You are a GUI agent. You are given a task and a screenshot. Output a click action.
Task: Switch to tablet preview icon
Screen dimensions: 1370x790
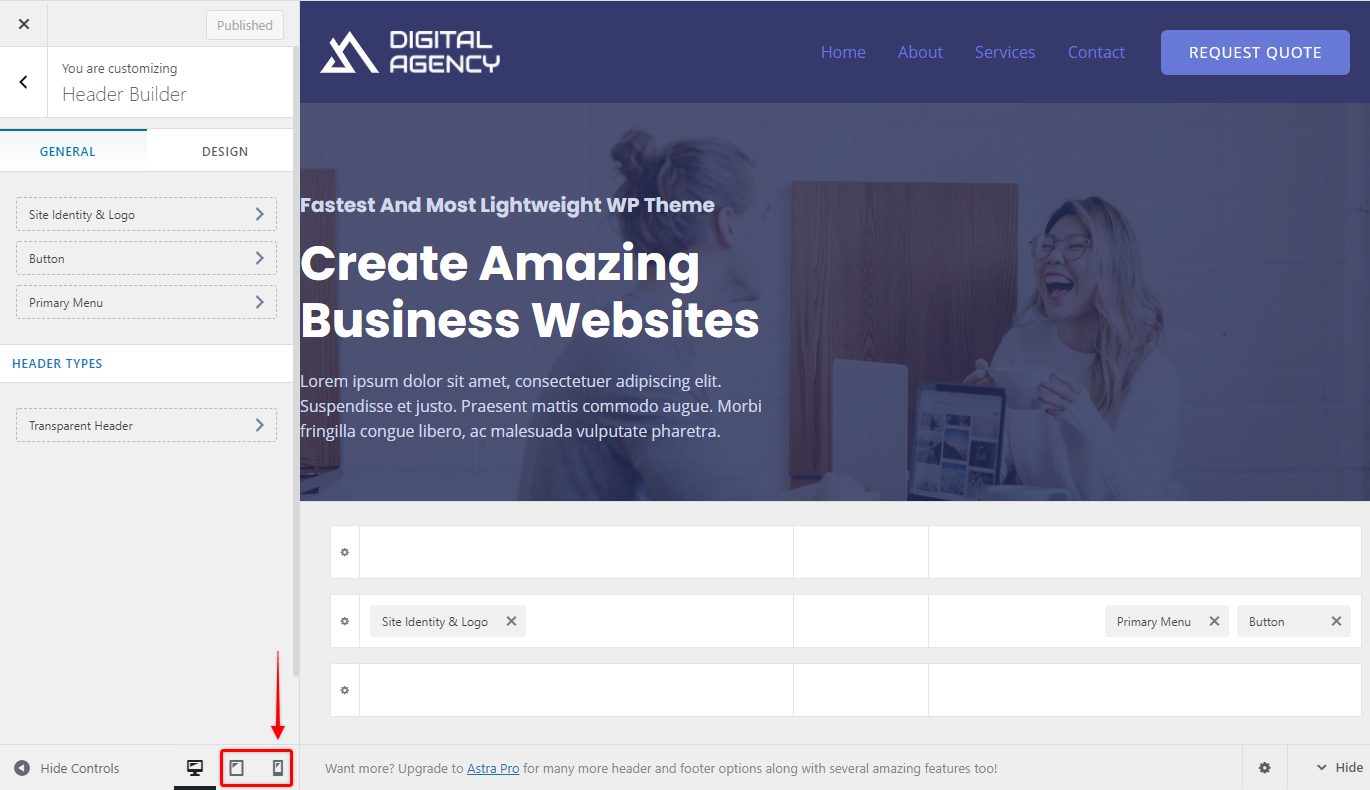pyautogui.click(x=237, y=768)
